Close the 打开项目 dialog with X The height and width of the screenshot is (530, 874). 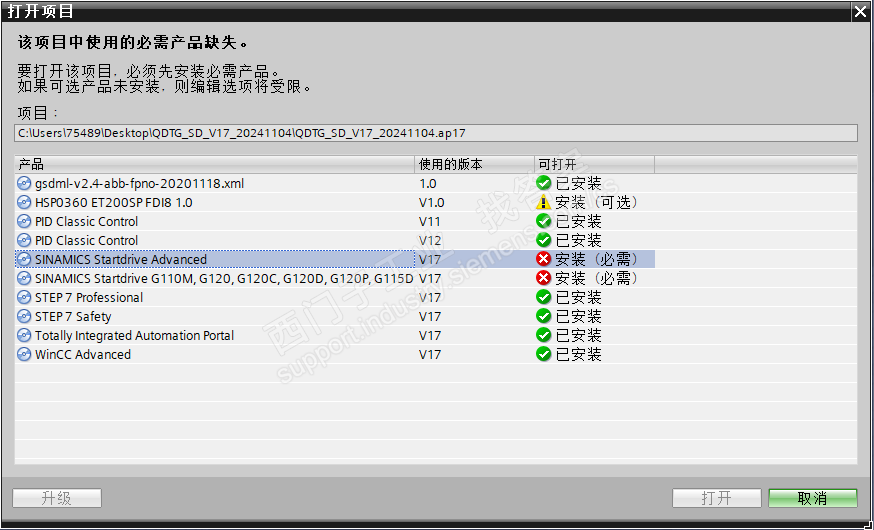point(860,12)
